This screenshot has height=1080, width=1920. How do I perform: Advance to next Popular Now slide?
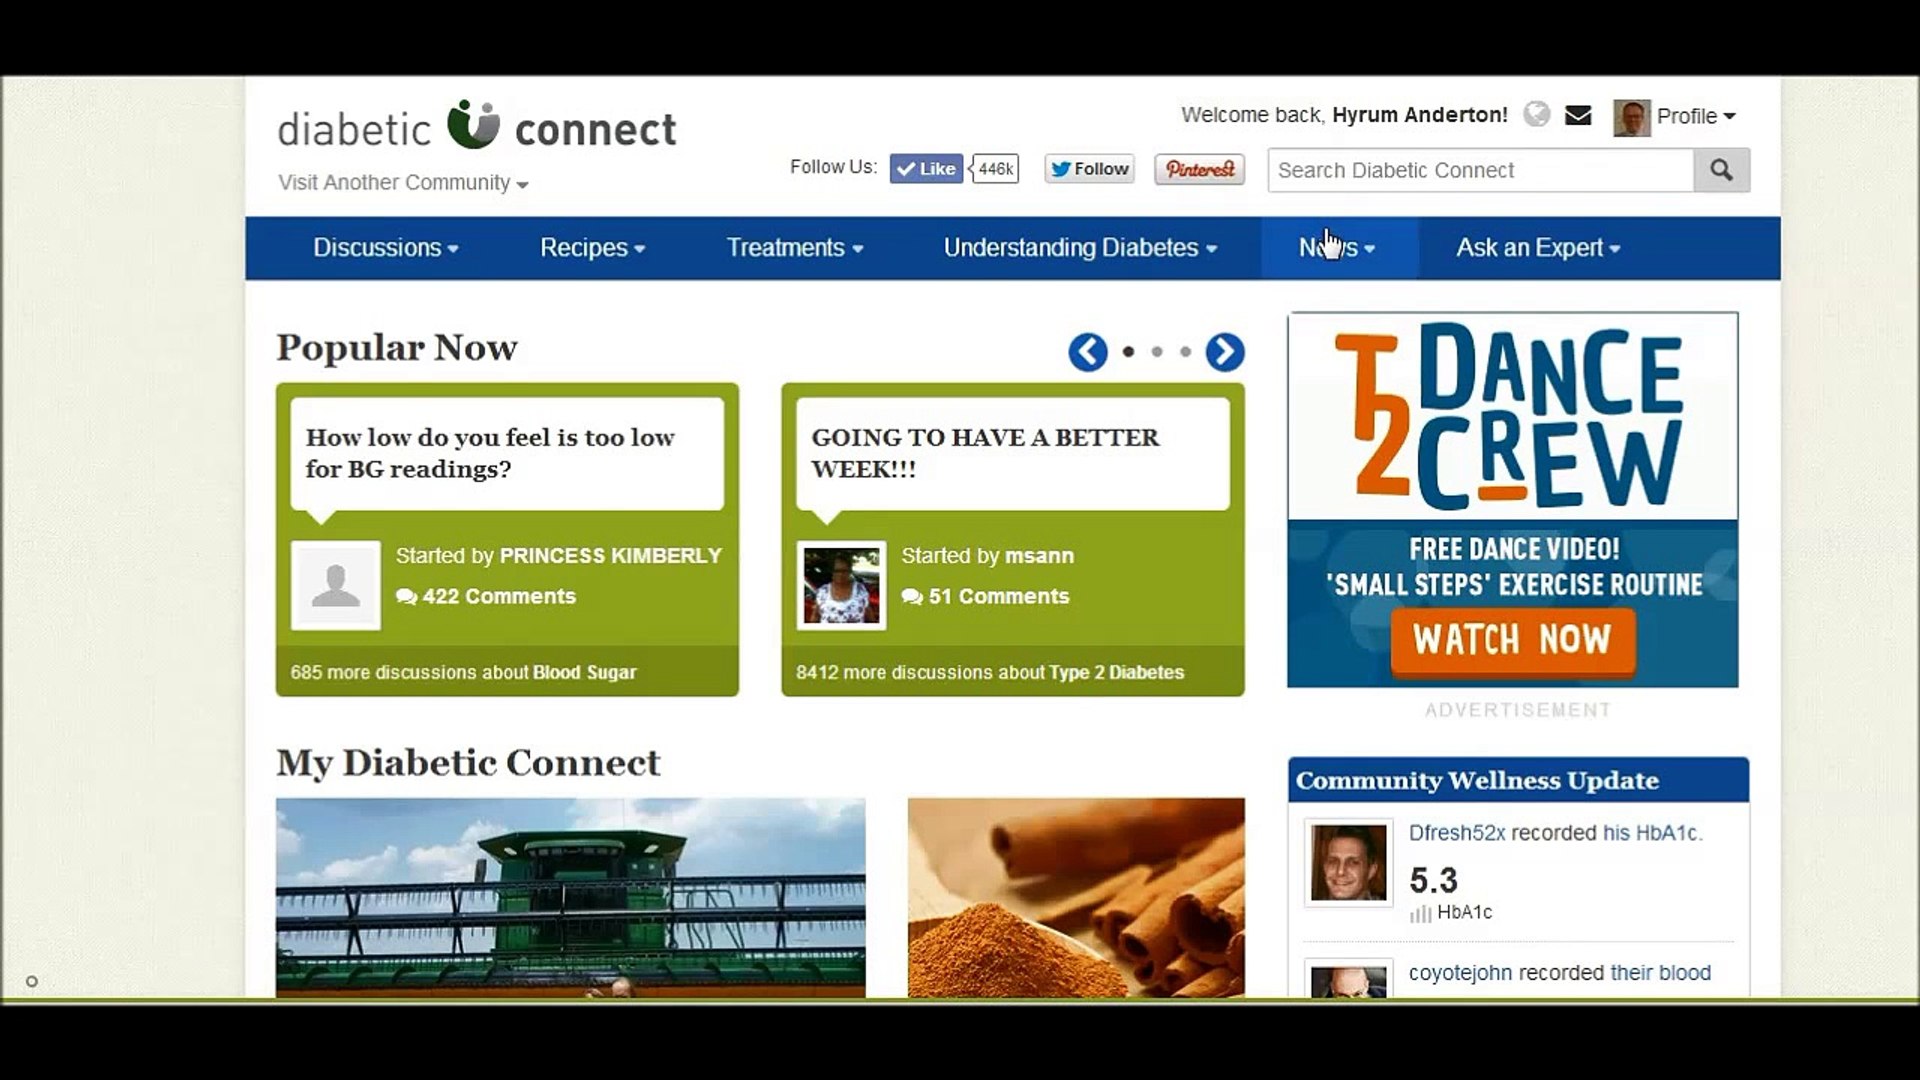pyautogui.click(x=1224, y=352)
